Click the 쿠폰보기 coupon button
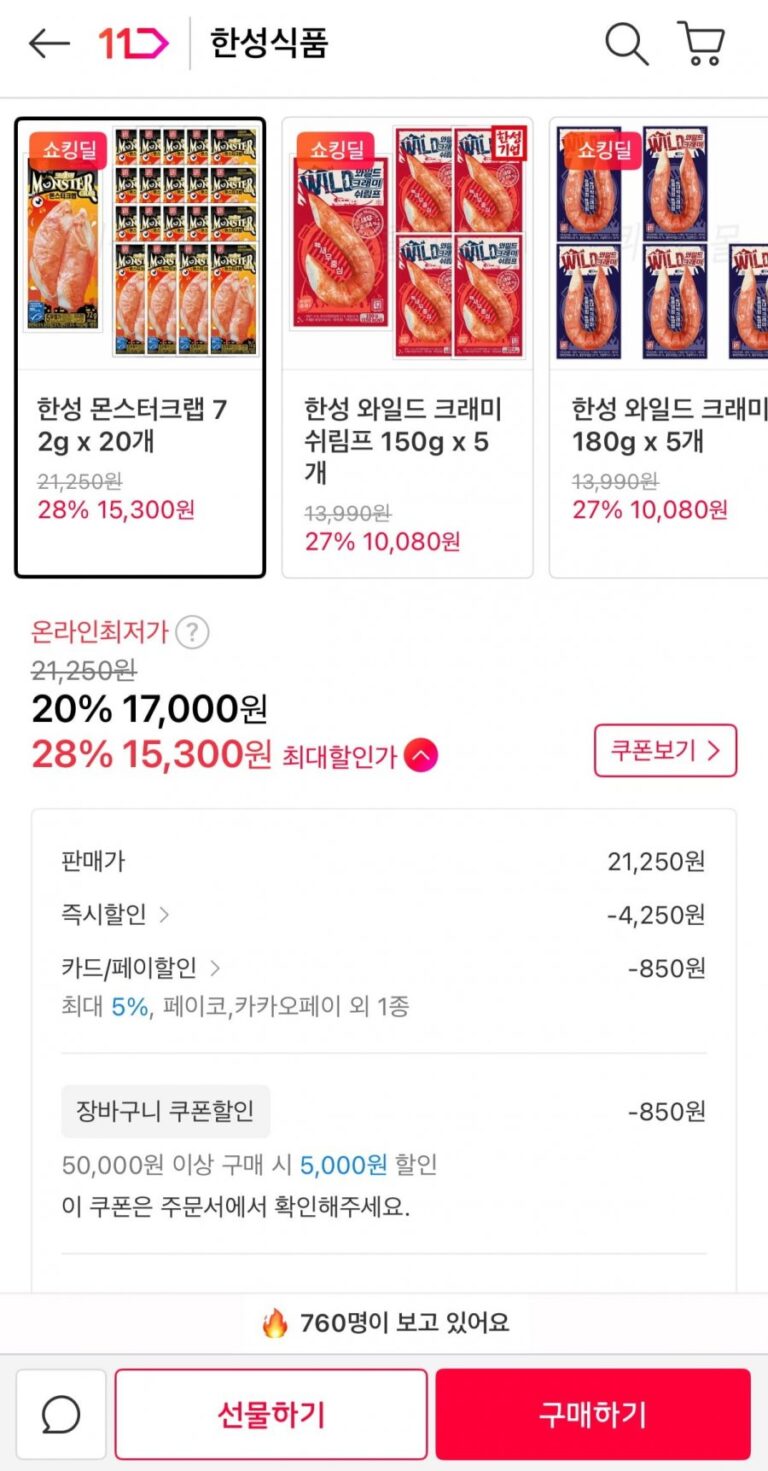This screenshot has width=768, height=1471. [x=665, y=751]
